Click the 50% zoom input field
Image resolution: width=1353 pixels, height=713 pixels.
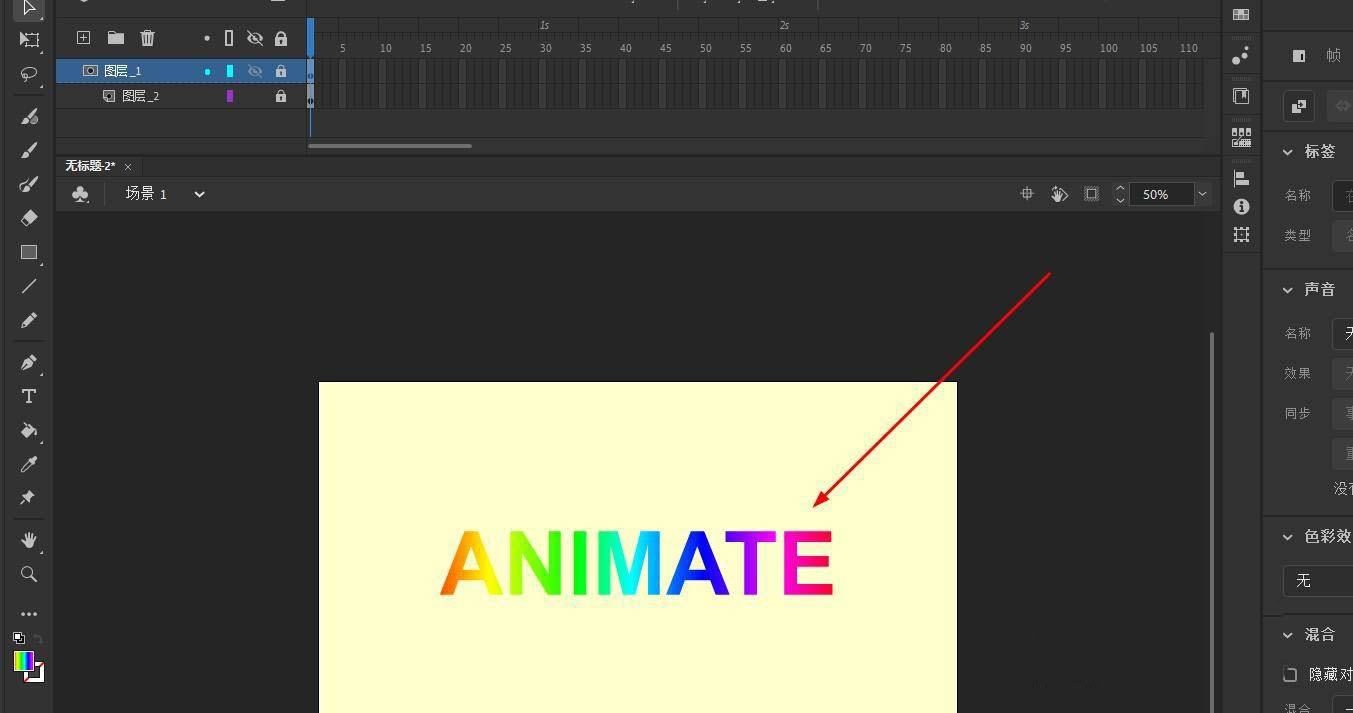click(1162, 194)
